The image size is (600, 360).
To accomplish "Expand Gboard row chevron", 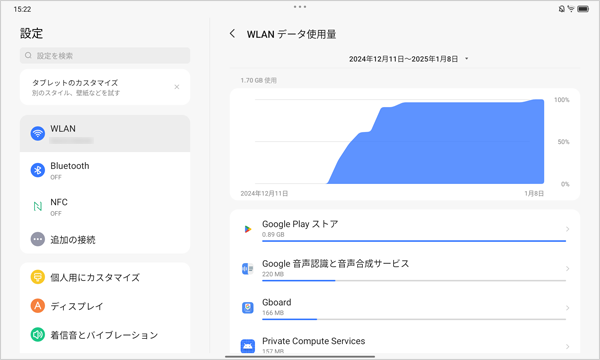I will click(x=567, y=308).
